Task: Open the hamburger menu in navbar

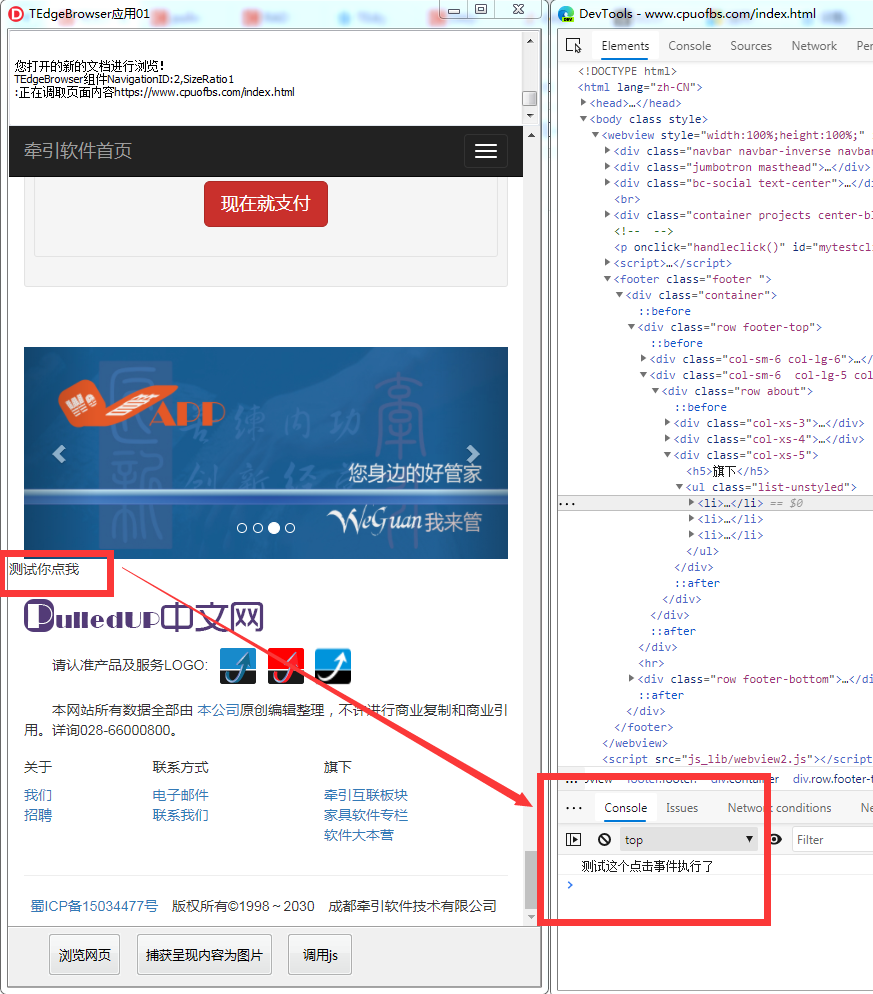Action: click(x=486, y=151)
